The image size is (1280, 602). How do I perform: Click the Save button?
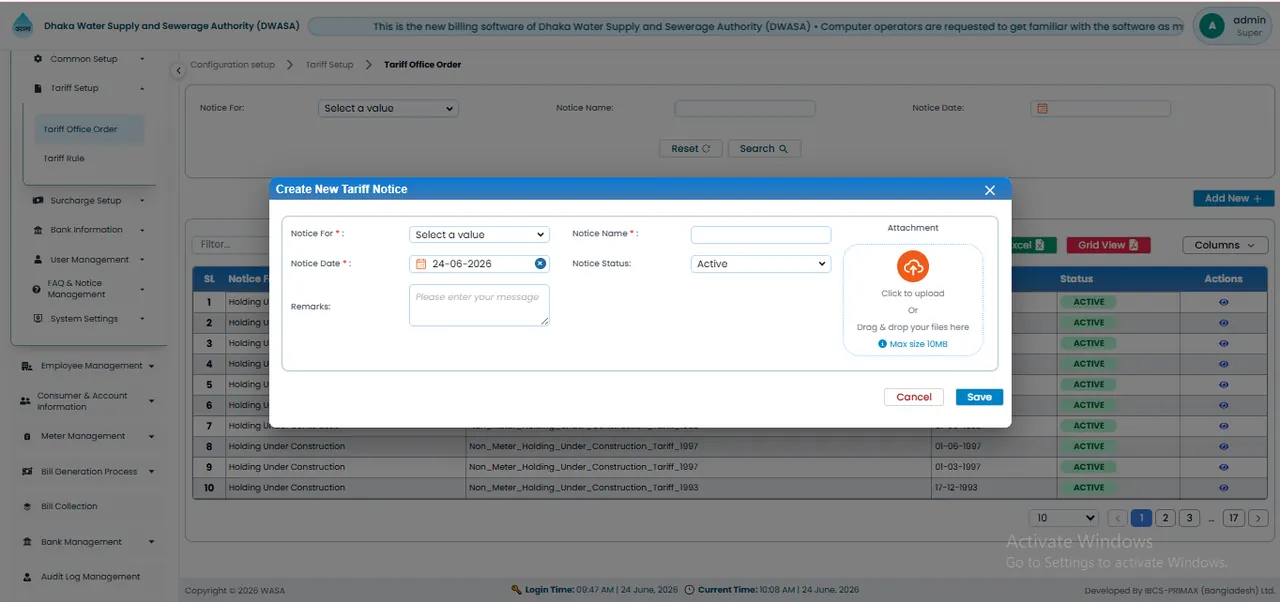[x=979, y=397]
